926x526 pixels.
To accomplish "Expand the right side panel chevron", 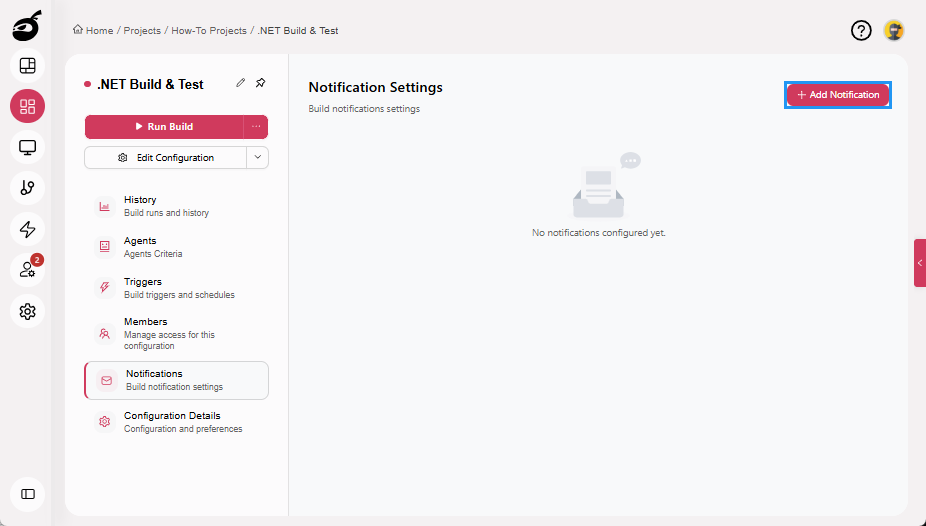I will [x=920, y=263].
